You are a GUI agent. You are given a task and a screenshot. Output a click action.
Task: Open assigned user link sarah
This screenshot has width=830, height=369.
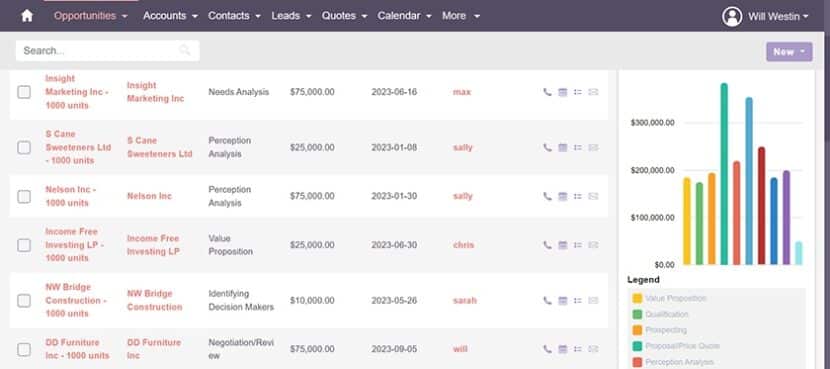[465, 301]
